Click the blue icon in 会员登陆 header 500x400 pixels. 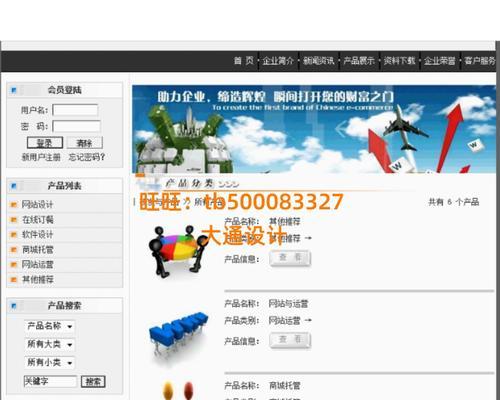tap(14, 90)
